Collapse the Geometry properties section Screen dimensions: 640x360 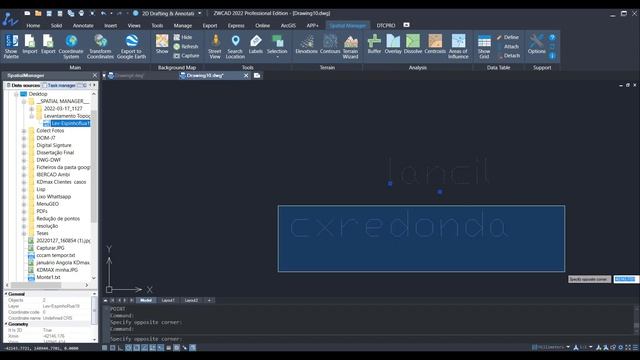pyautogui.click(x=6, y=324)
